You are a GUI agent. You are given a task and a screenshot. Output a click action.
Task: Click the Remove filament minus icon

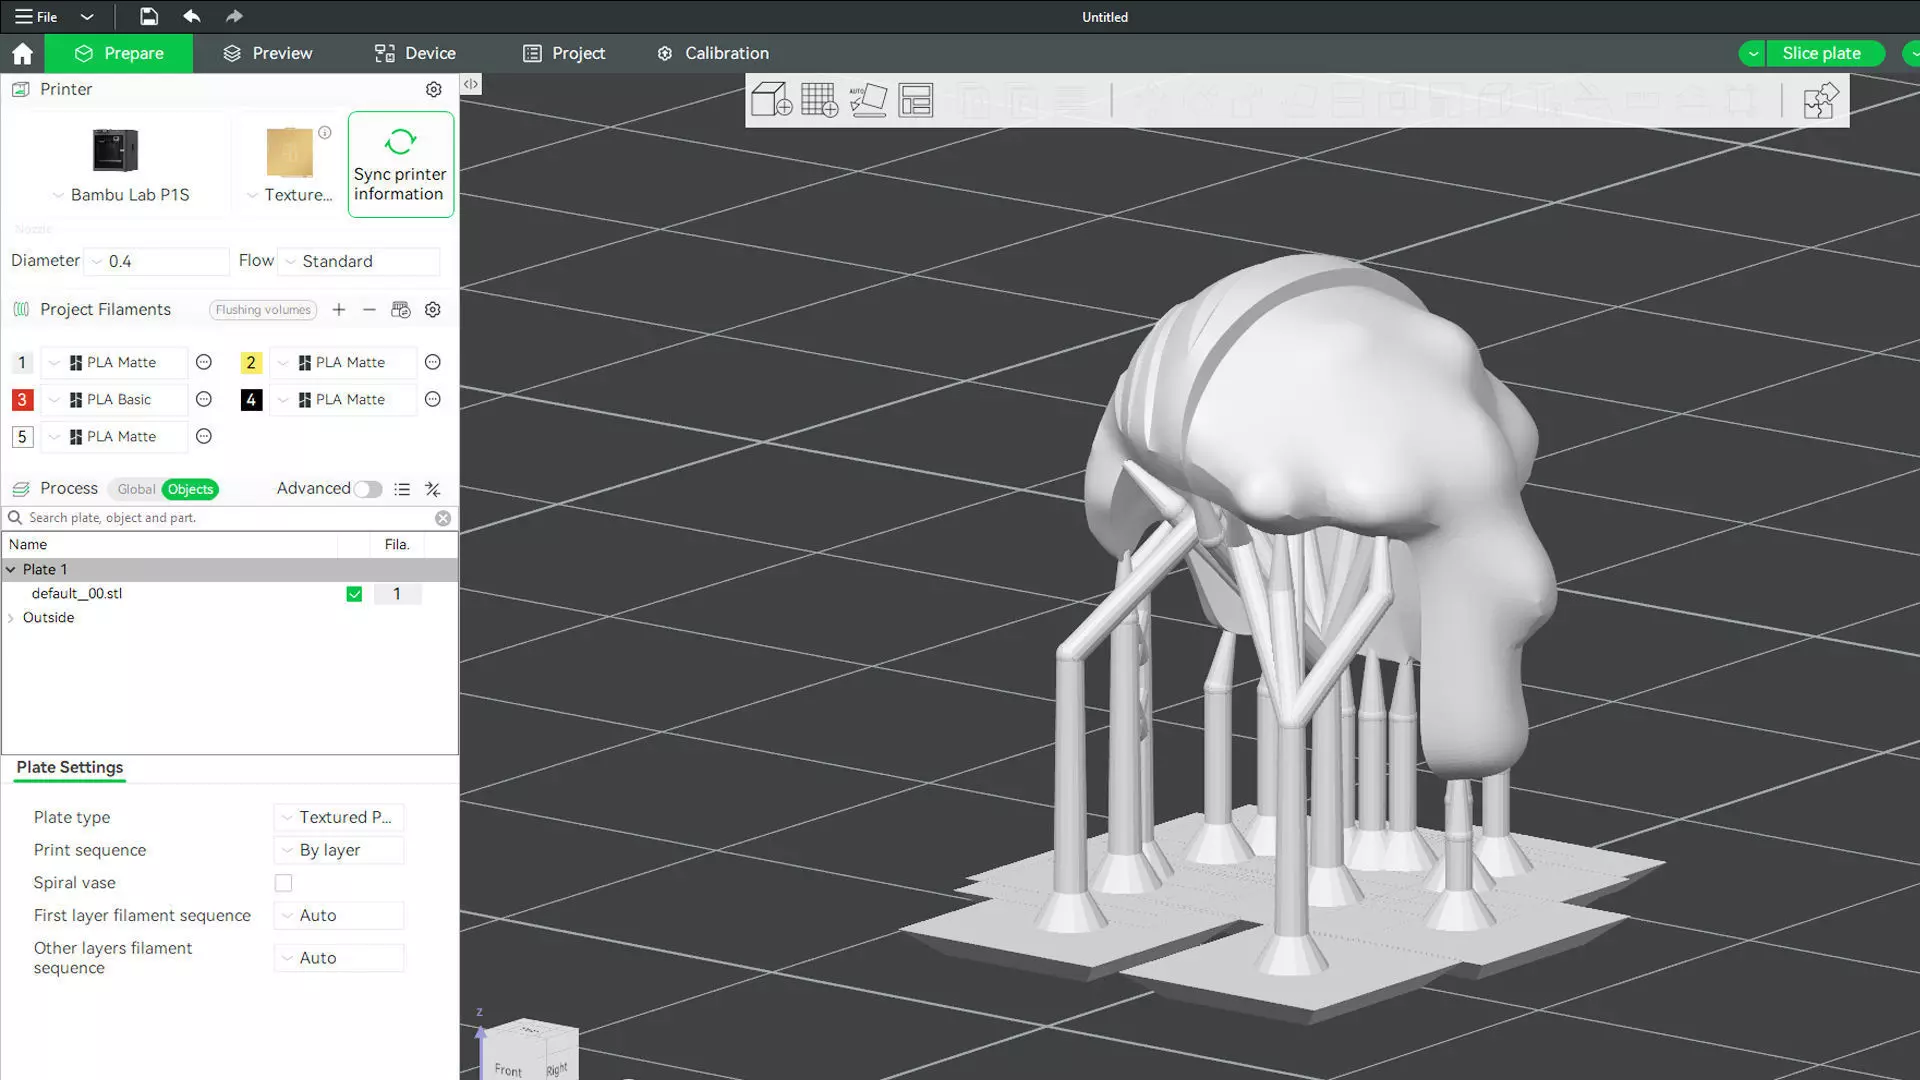(369, 310)
